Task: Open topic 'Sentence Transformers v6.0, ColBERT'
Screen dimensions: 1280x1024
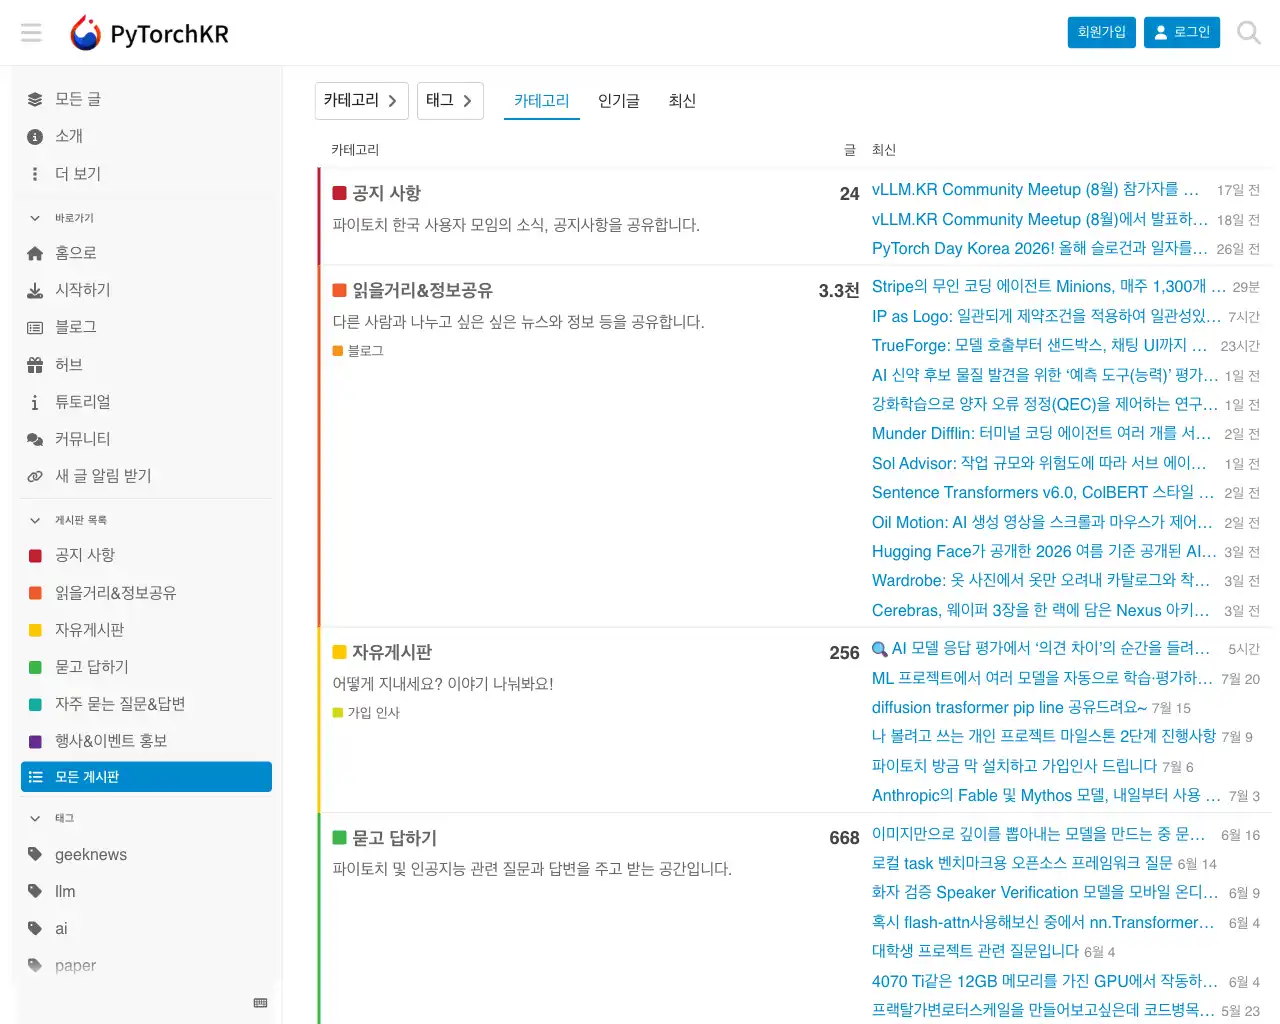Action: [1043, 492]
